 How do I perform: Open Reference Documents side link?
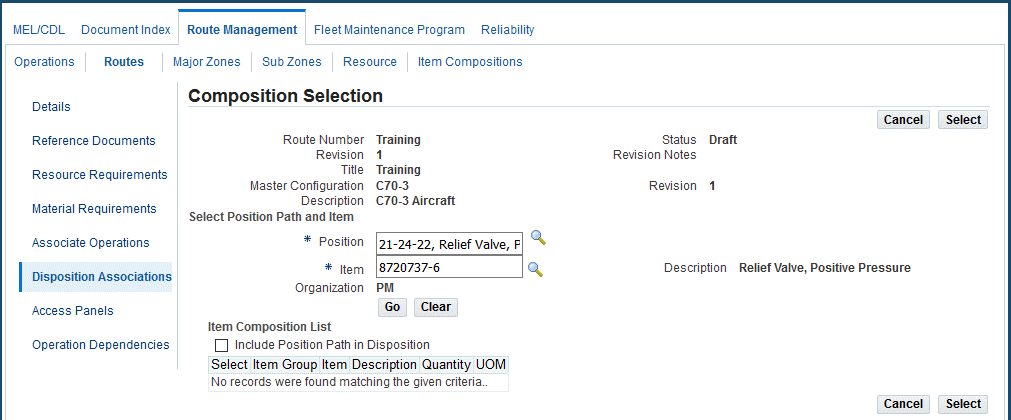click(x=93, y=141)
